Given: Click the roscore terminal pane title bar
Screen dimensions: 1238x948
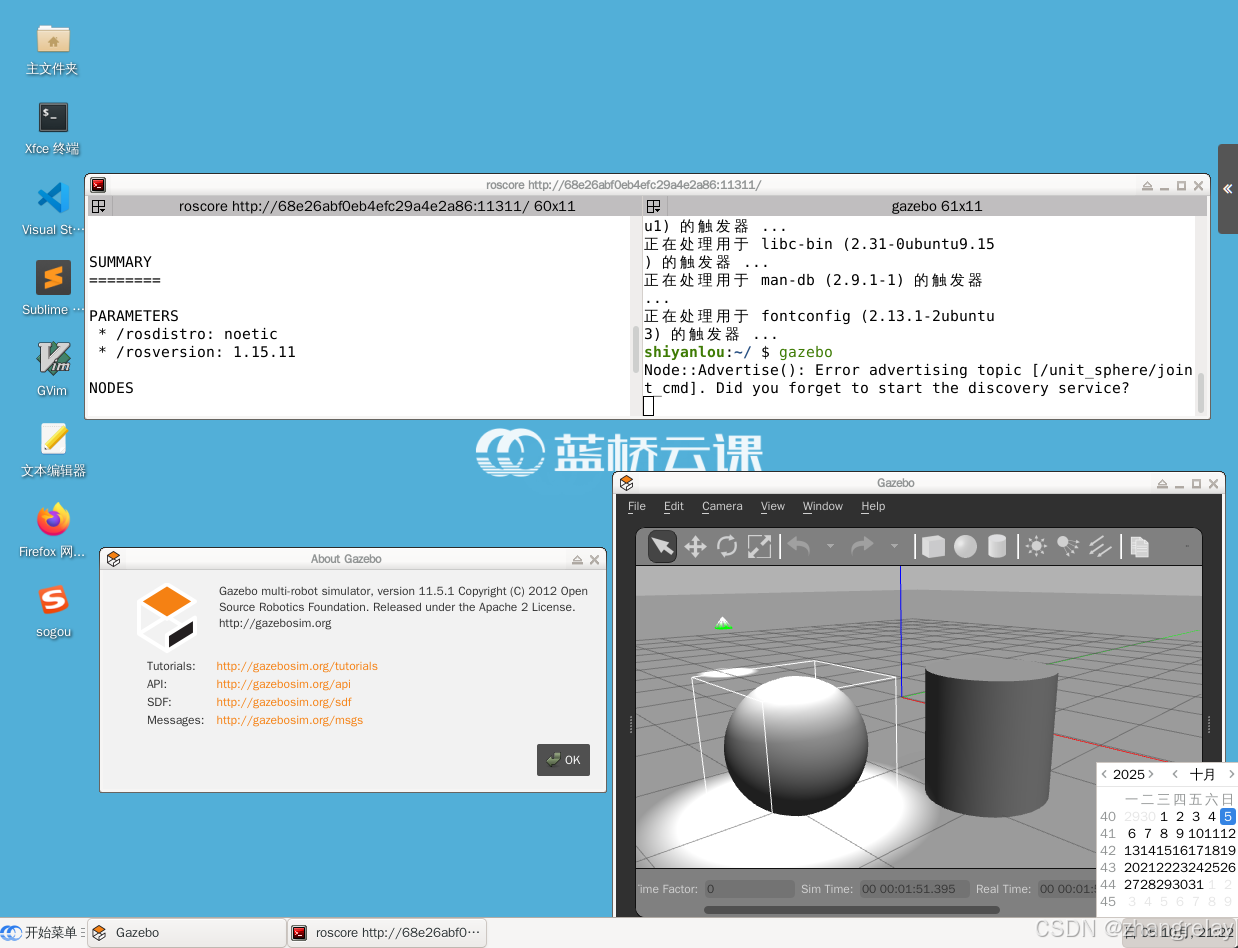Looking at the screenshot, I should pos(377,206).
